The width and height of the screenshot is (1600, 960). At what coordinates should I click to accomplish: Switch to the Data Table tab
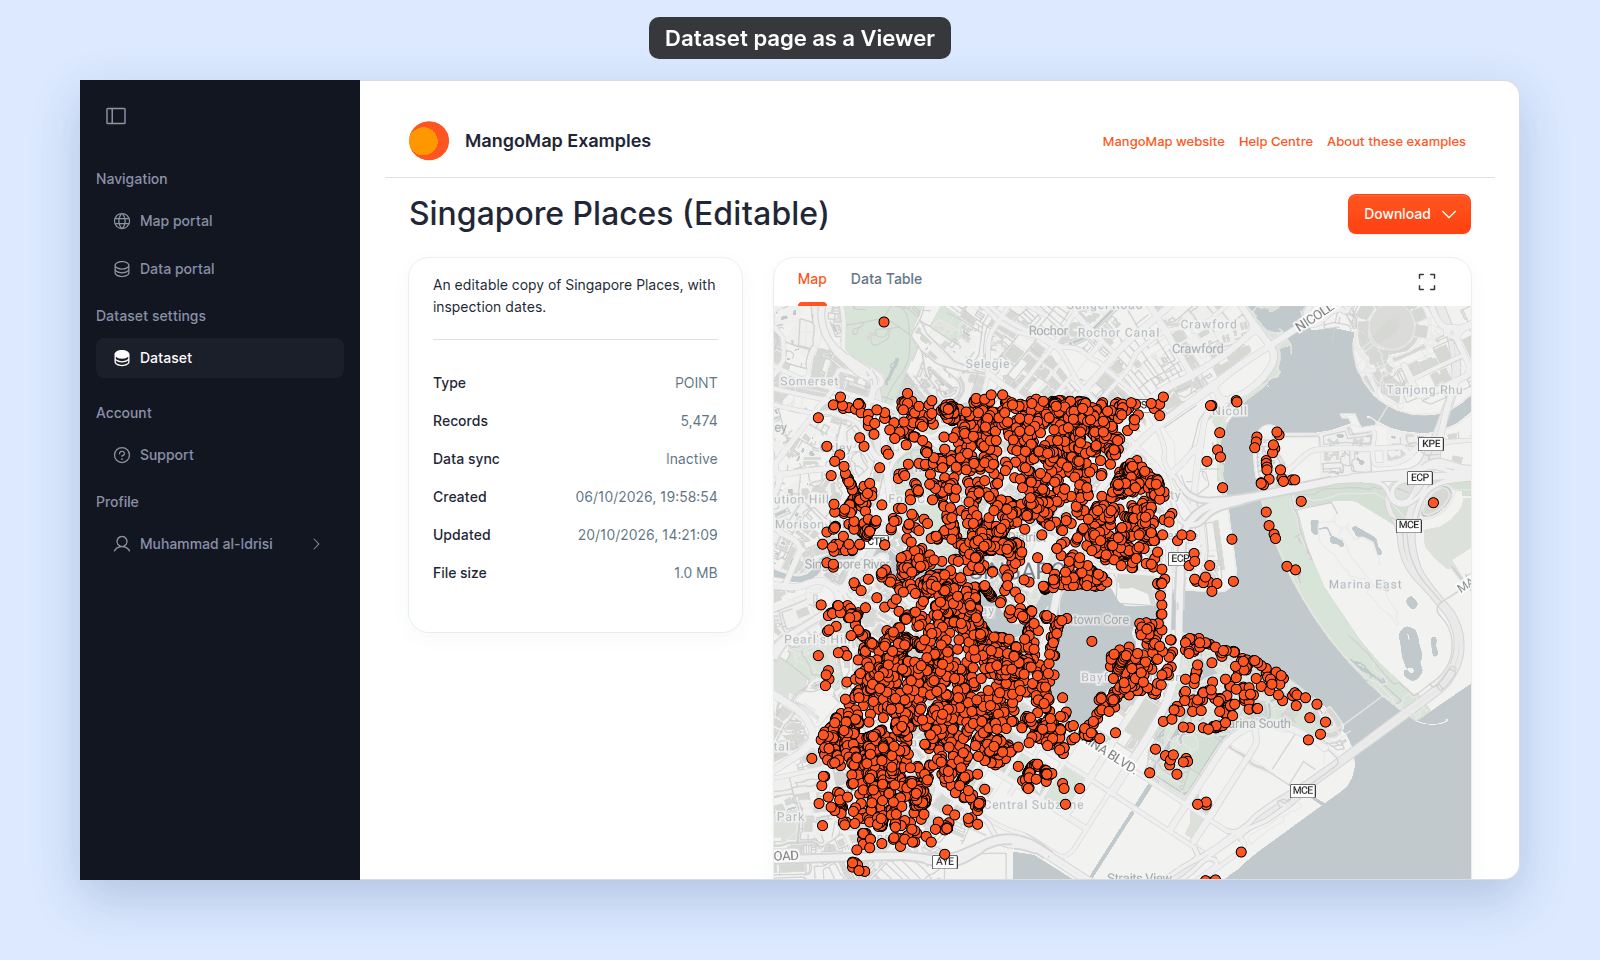(886, 279)
